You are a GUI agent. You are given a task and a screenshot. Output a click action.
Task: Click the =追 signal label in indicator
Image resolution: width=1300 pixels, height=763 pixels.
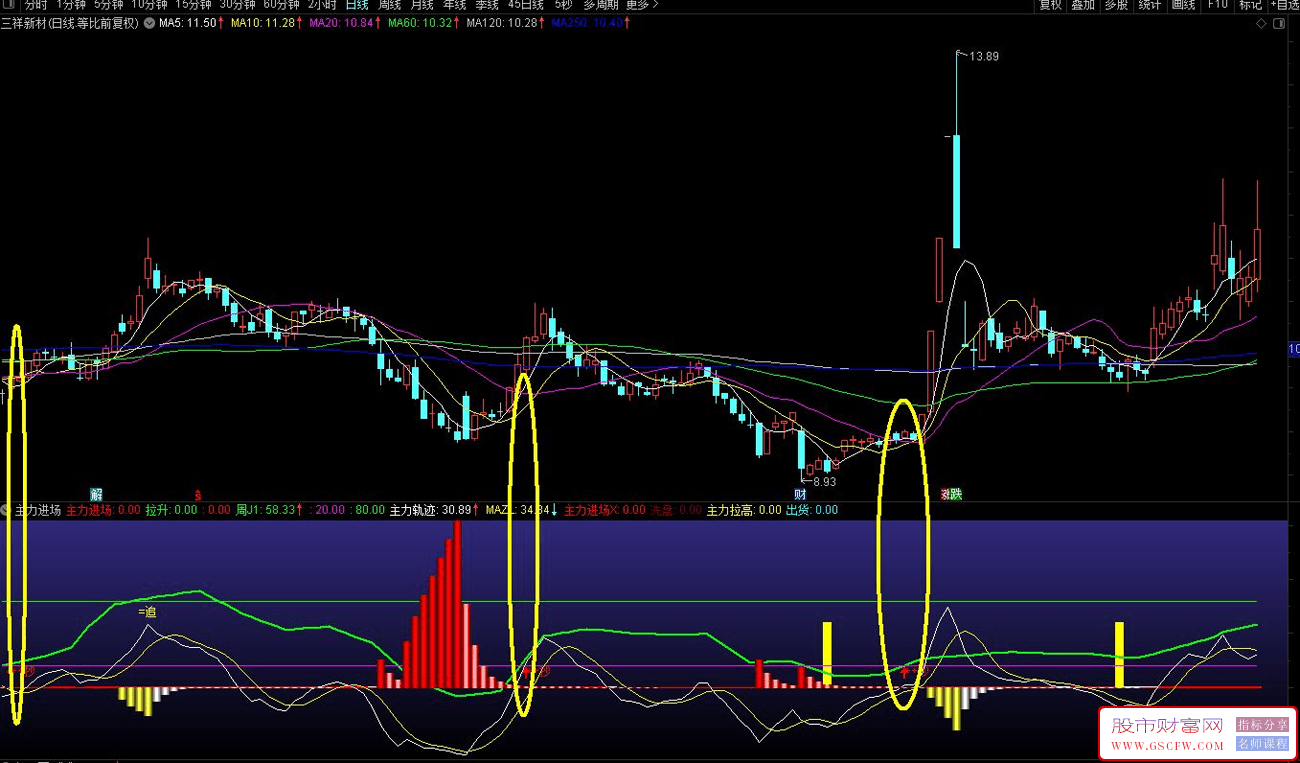click(147, 611)
